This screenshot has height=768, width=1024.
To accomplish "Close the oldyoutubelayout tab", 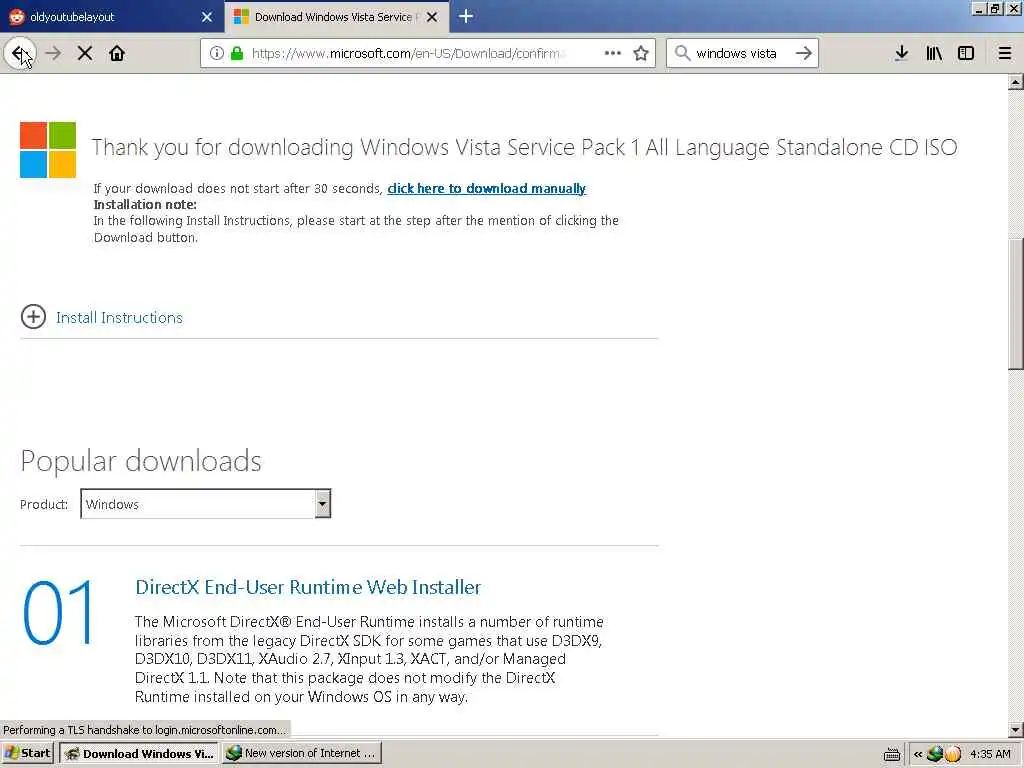I will (207, 17).
